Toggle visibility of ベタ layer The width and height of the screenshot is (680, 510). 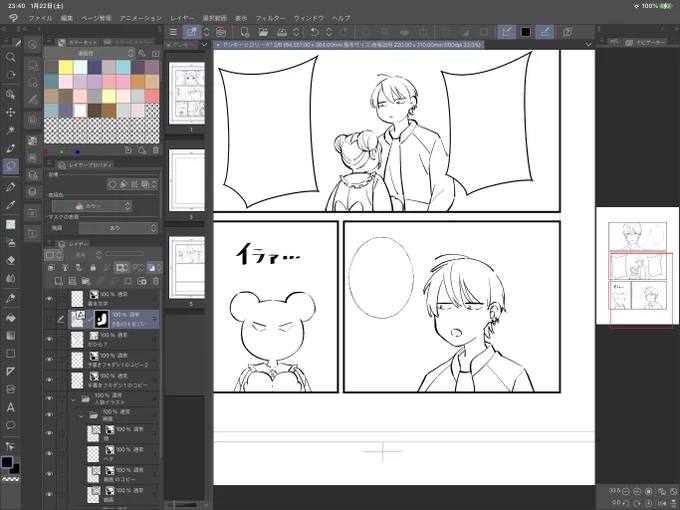click(x=49, y=453)
